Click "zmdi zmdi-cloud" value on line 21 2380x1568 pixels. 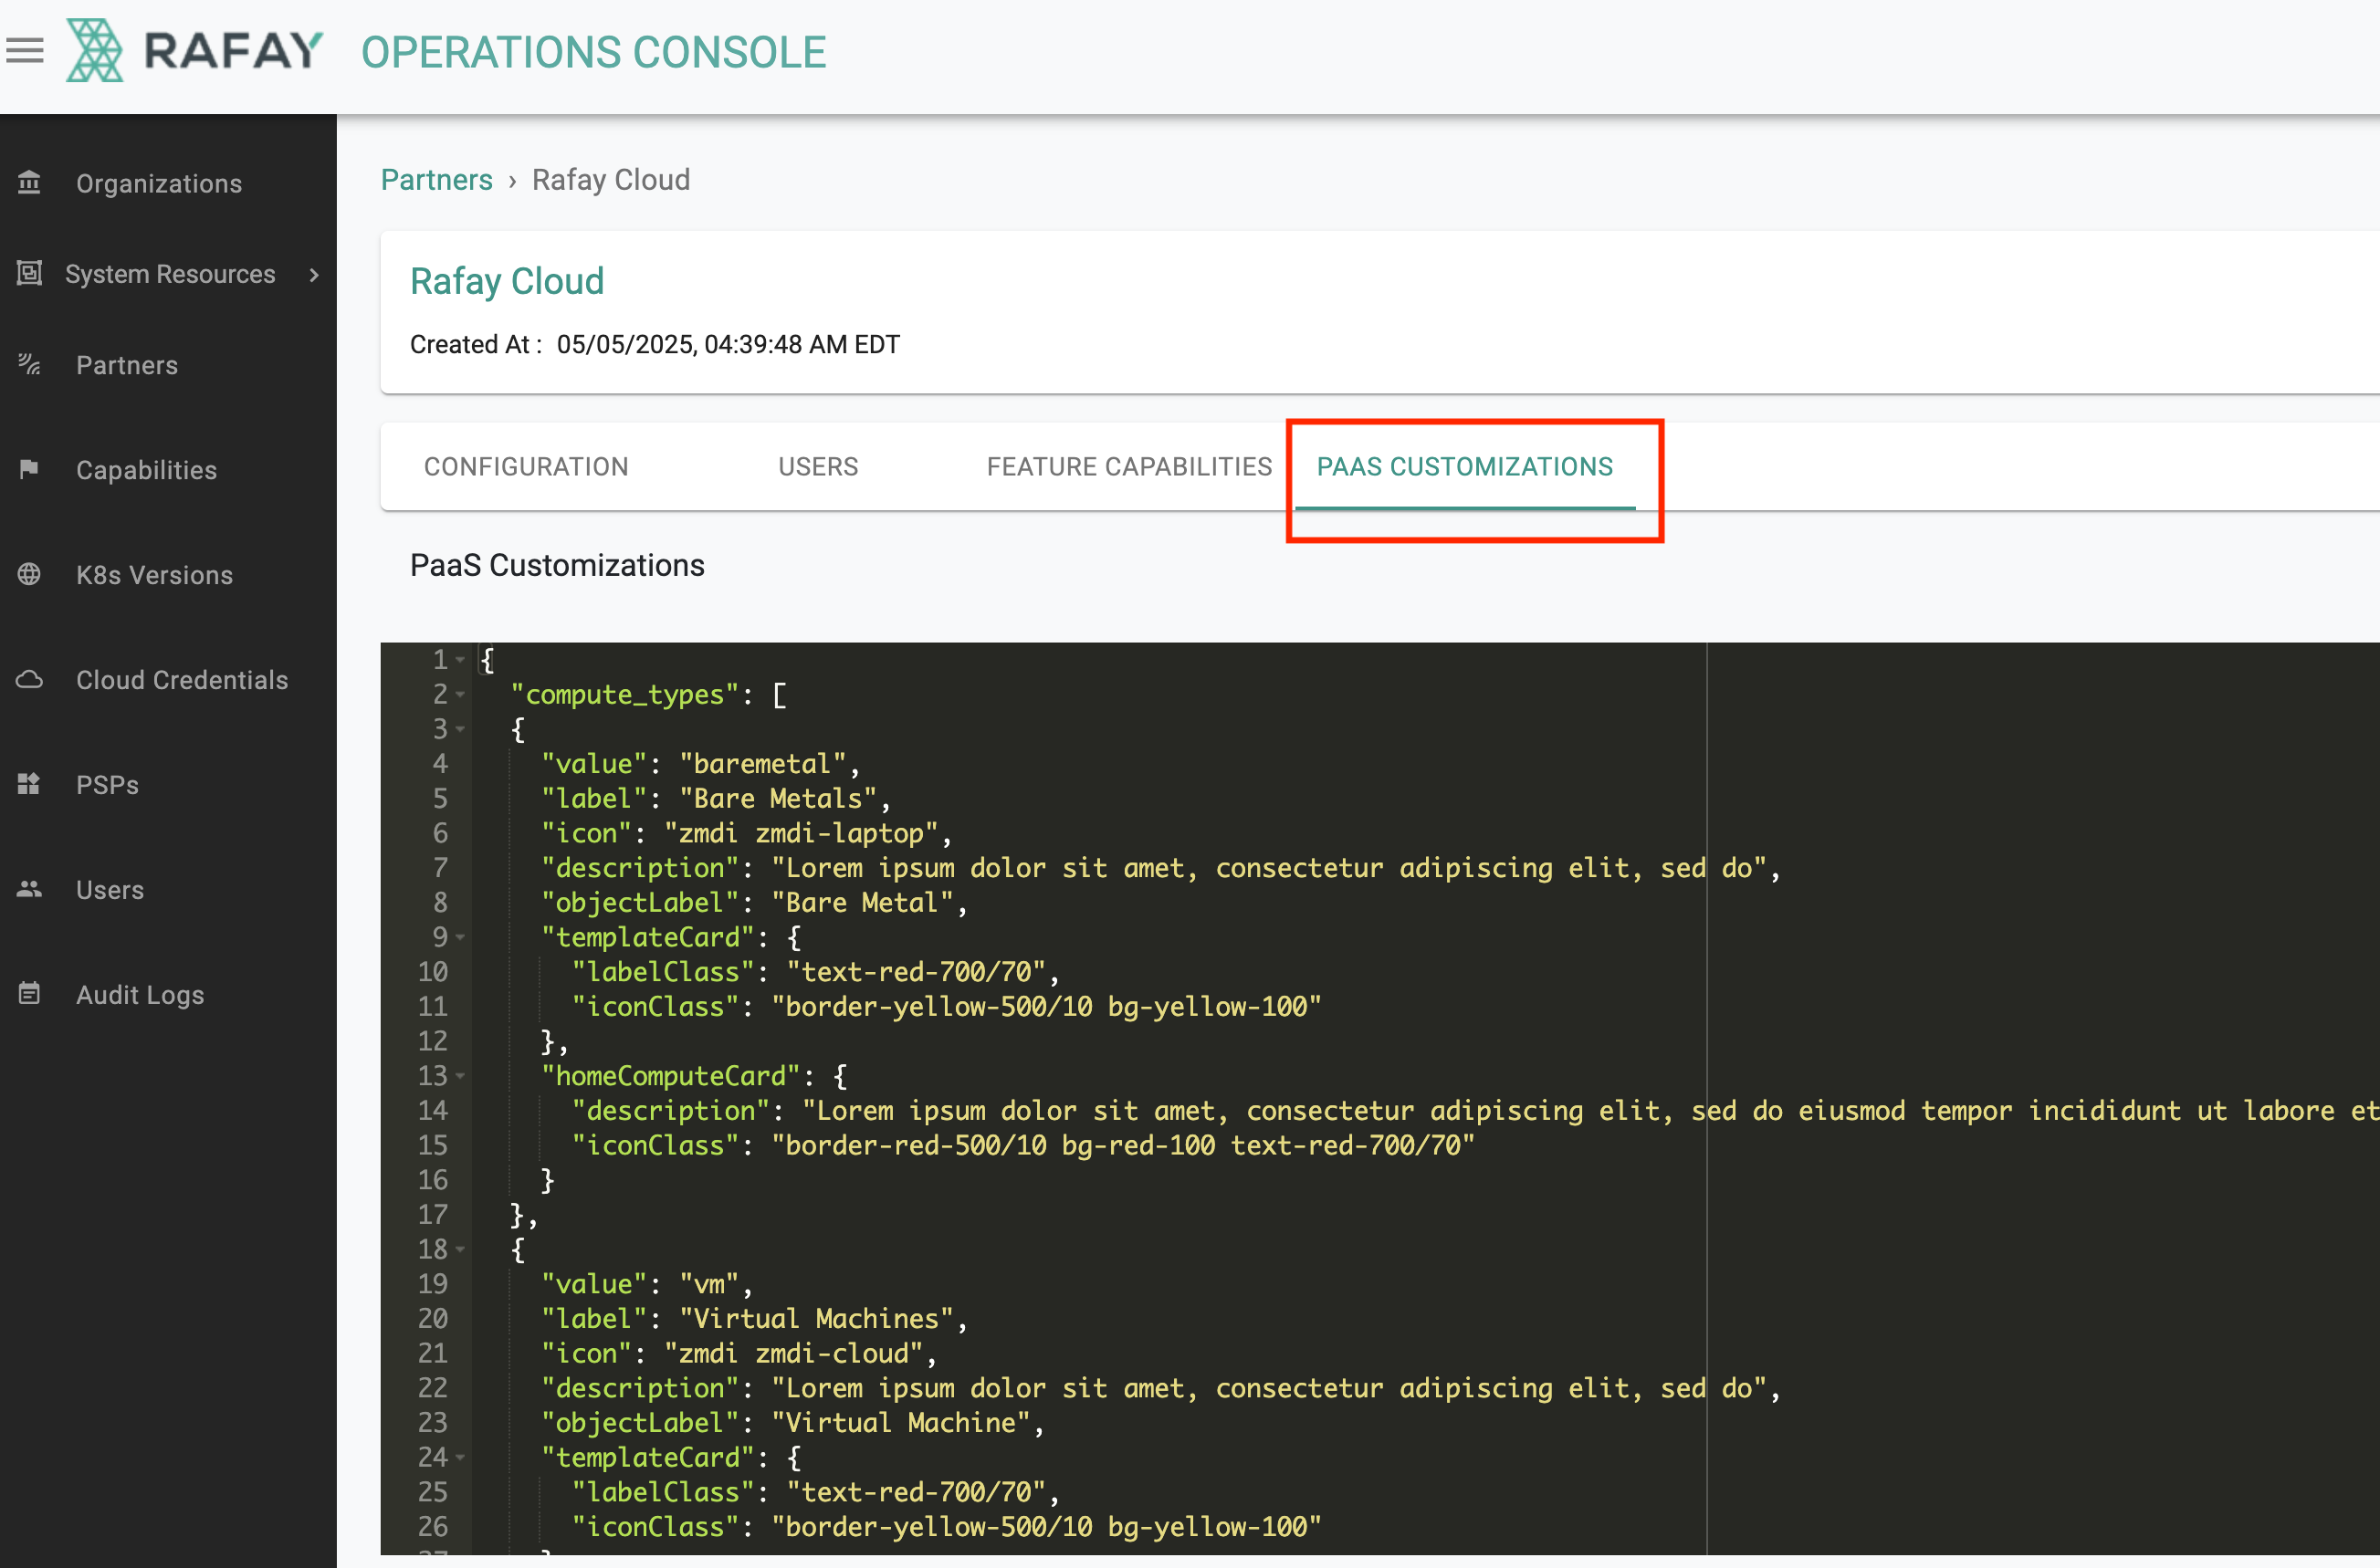click(793, 1353)
